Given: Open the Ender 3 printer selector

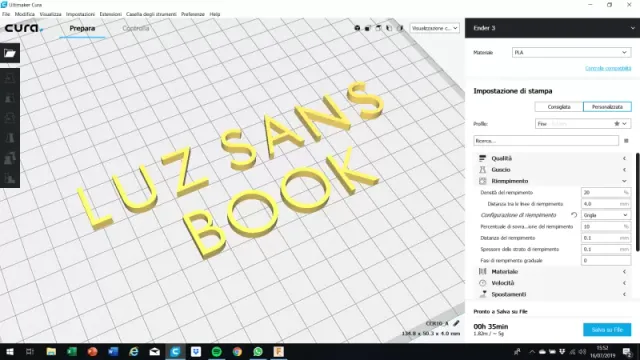Looking at the screenshot, I should click(x=552, y=28).
